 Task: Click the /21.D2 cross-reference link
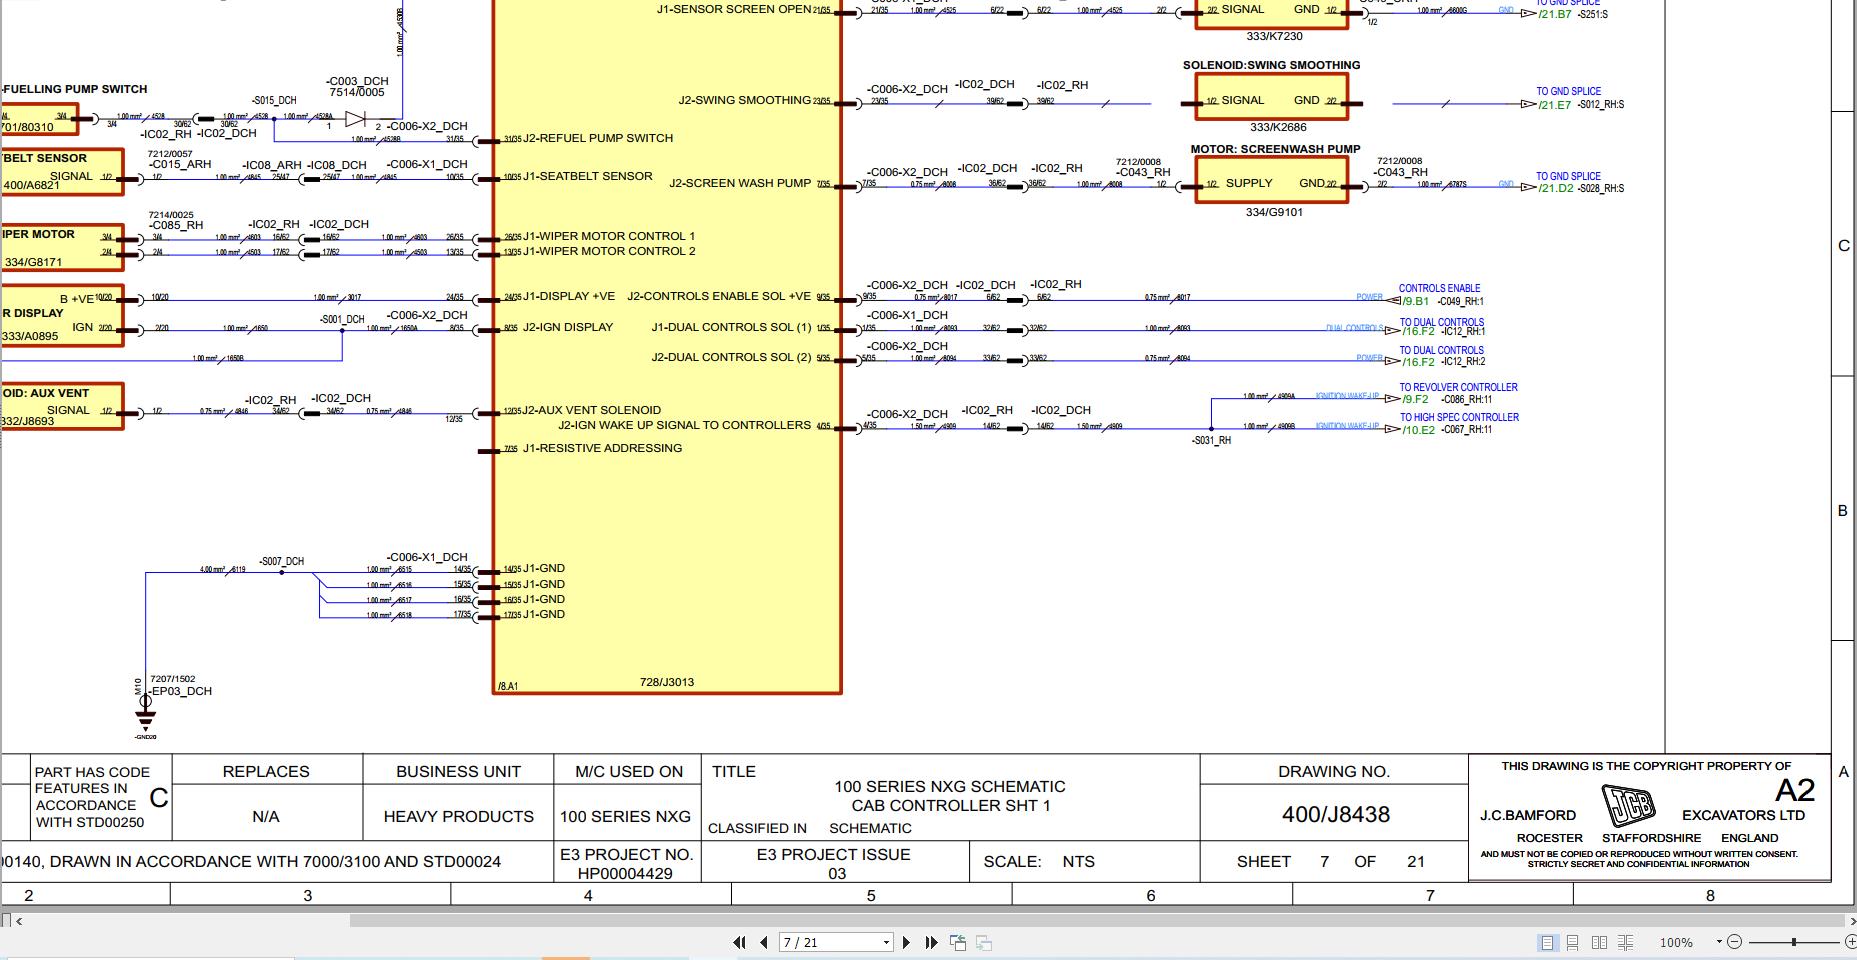(1555, 188)
